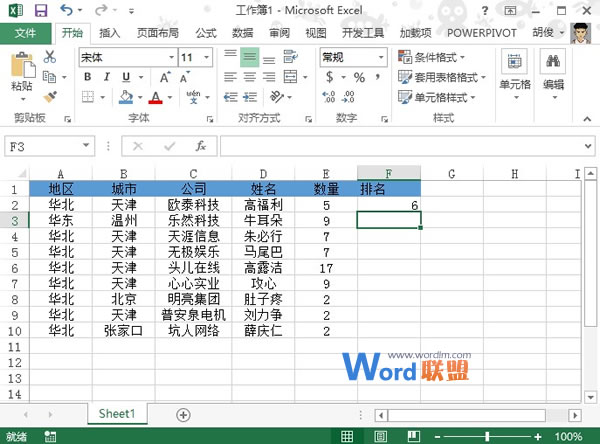Apply comma style number format
The image size is (600, 444).
[378, 77]
